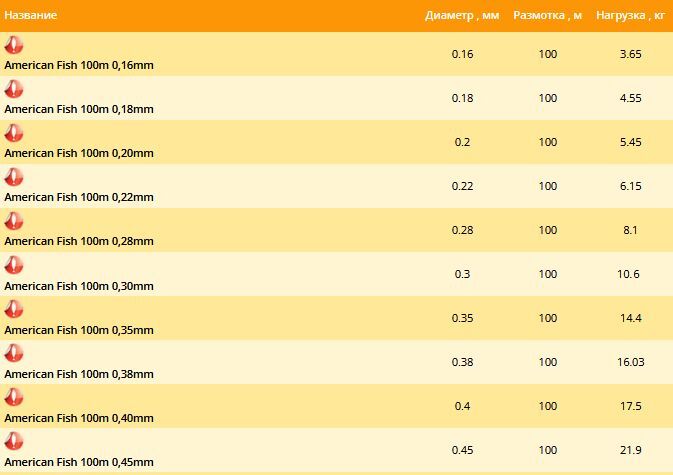Click the load value 3.65
The height and width of the screenshot is (475, 673).
[631, 54]
